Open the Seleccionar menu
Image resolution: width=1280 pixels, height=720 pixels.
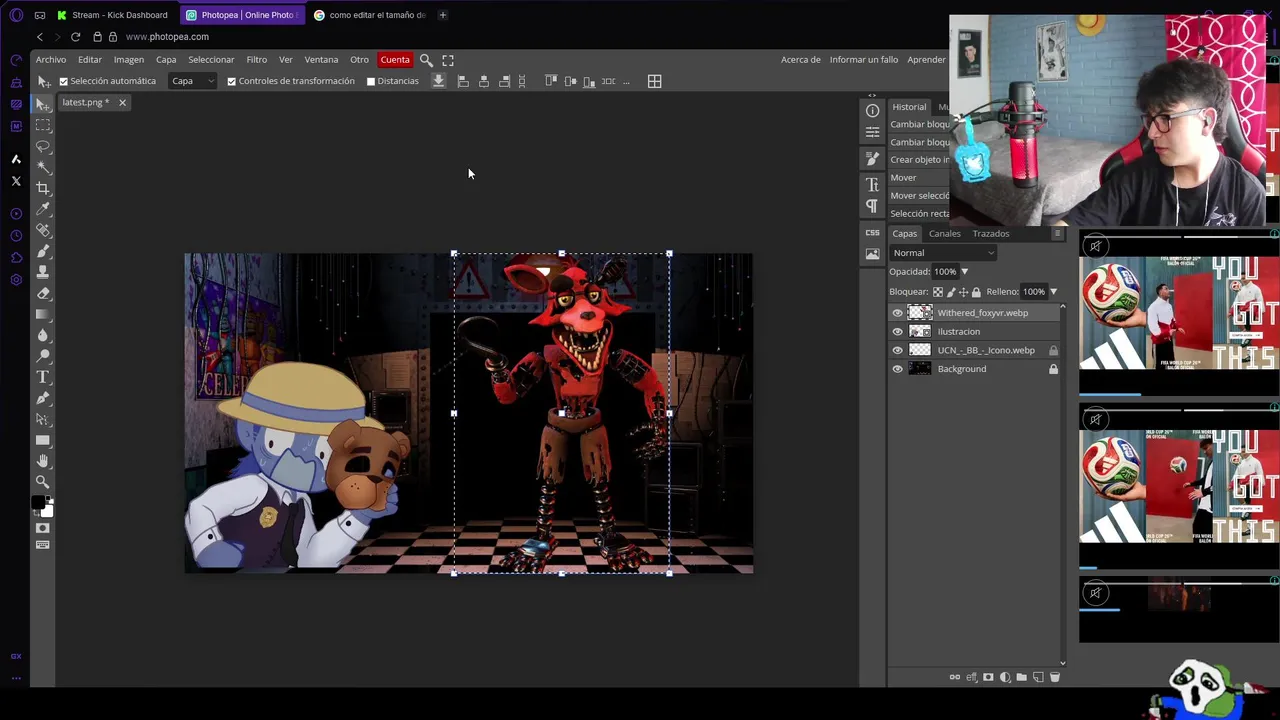pyautogui.click(x=211, y=60)
